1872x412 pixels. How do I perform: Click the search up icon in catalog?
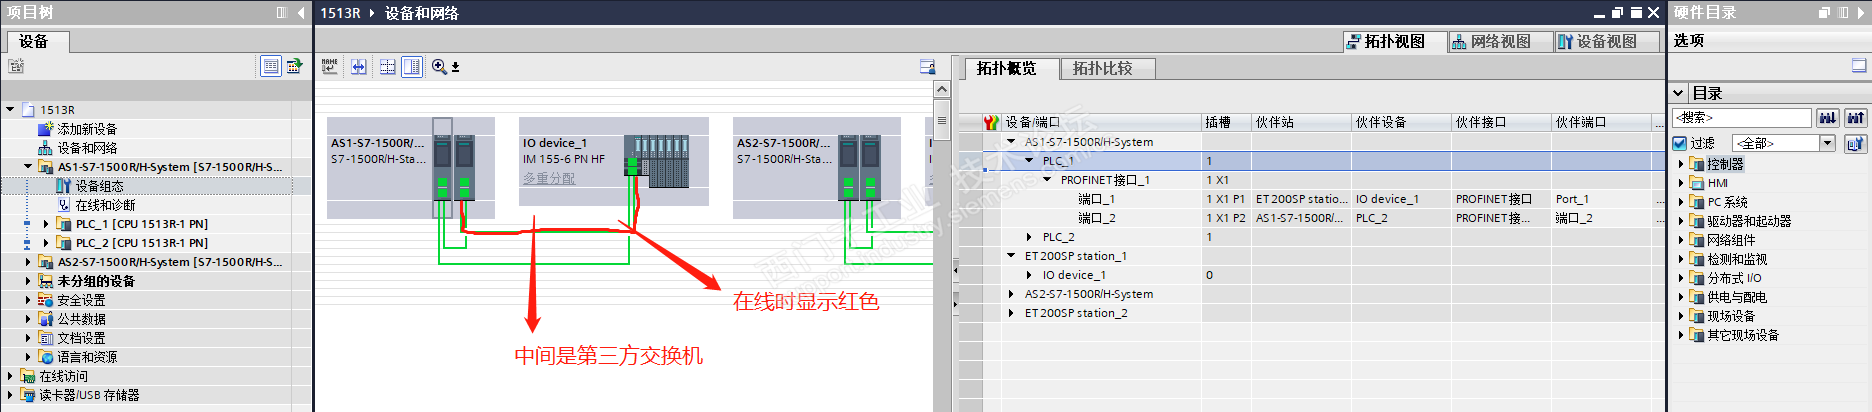point(1856,118)
